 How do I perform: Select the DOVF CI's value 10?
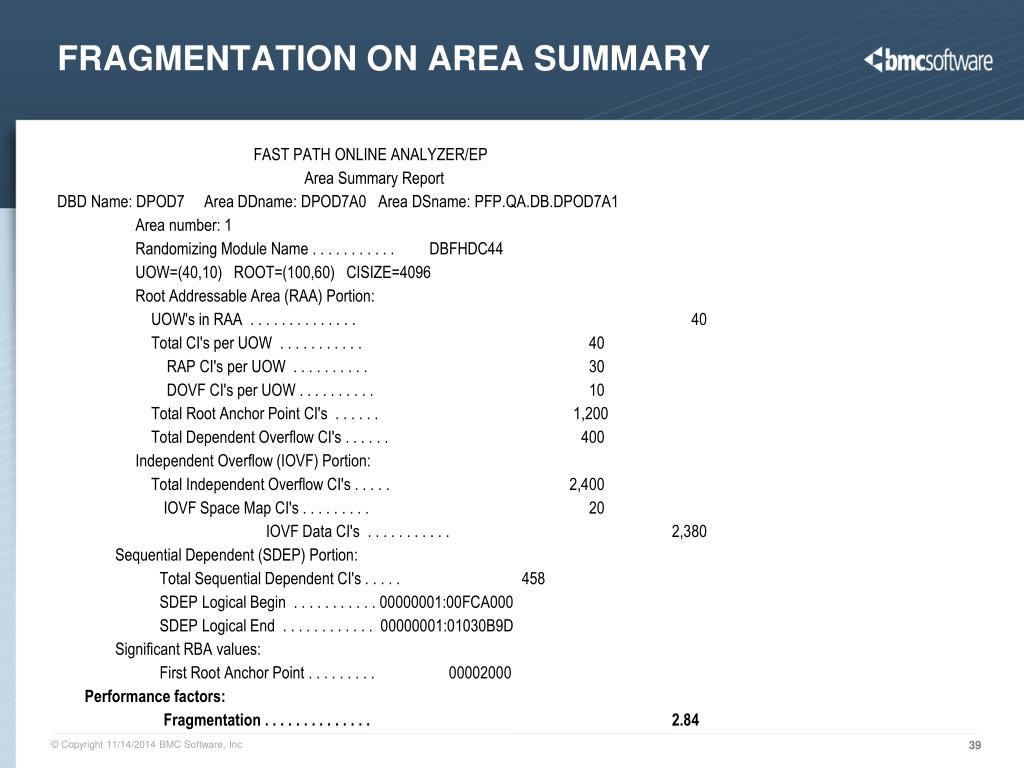[x=596, y=390]
